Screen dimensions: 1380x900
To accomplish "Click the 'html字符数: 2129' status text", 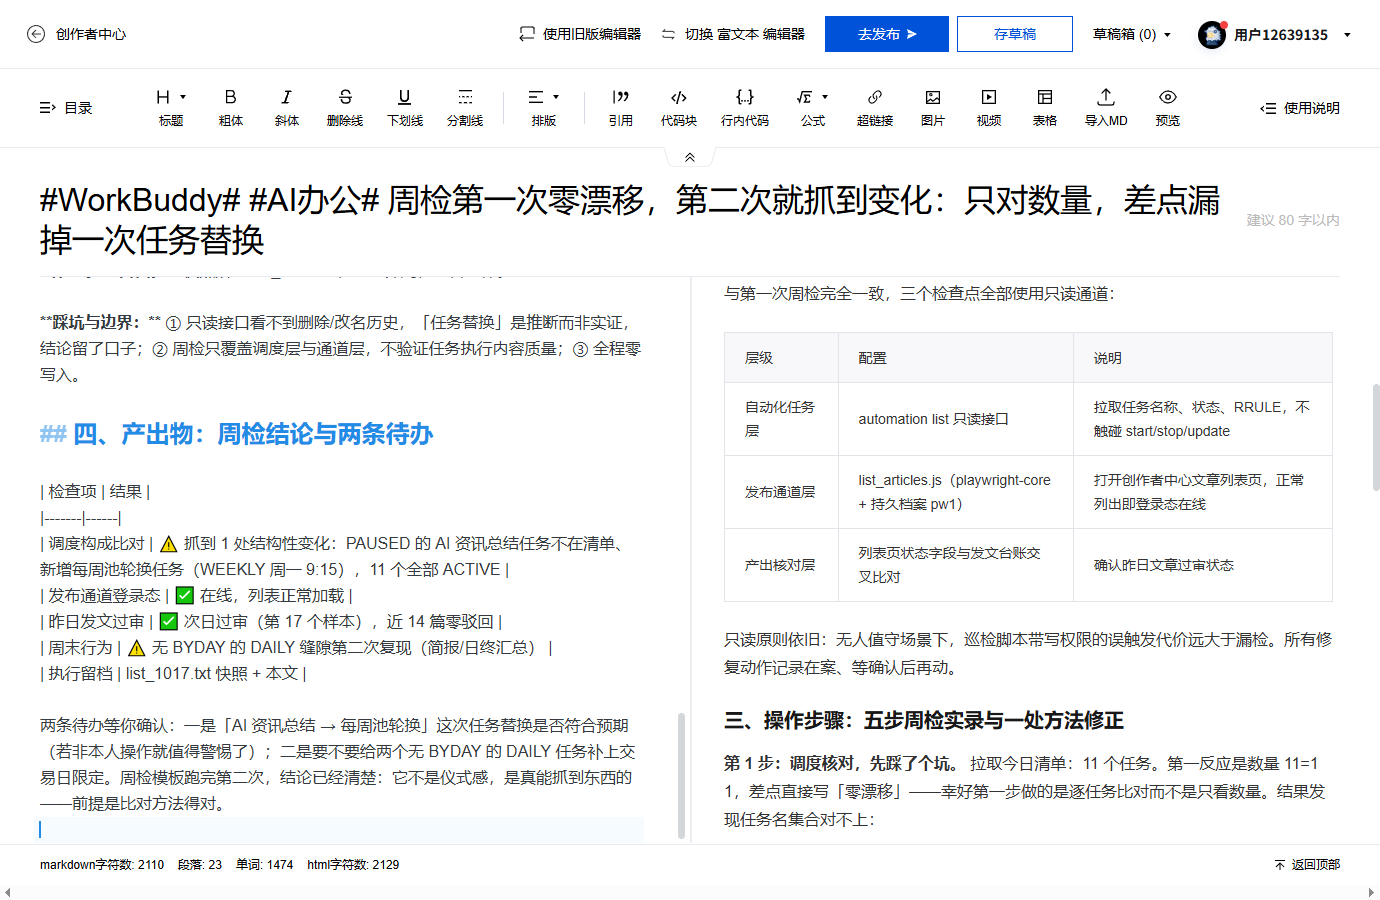I will point(353,865).
